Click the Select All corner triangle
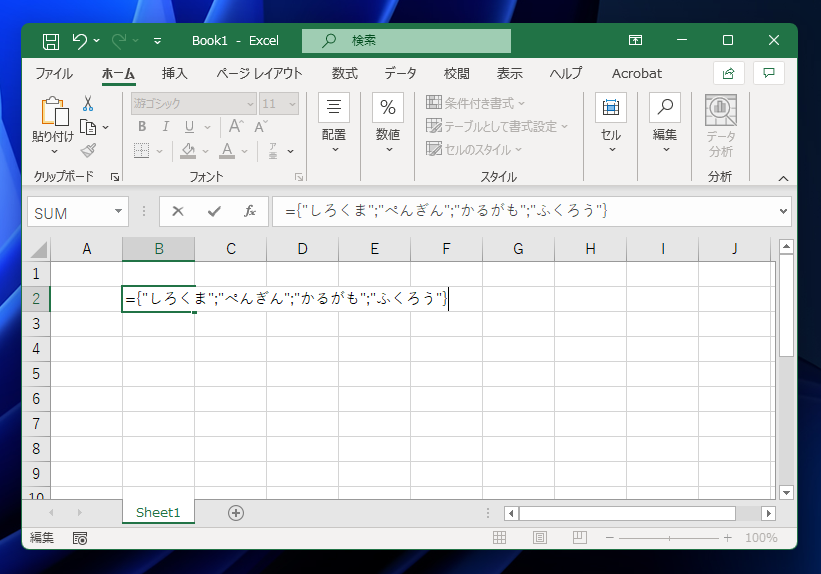821x574 pixels. [38, 249]
